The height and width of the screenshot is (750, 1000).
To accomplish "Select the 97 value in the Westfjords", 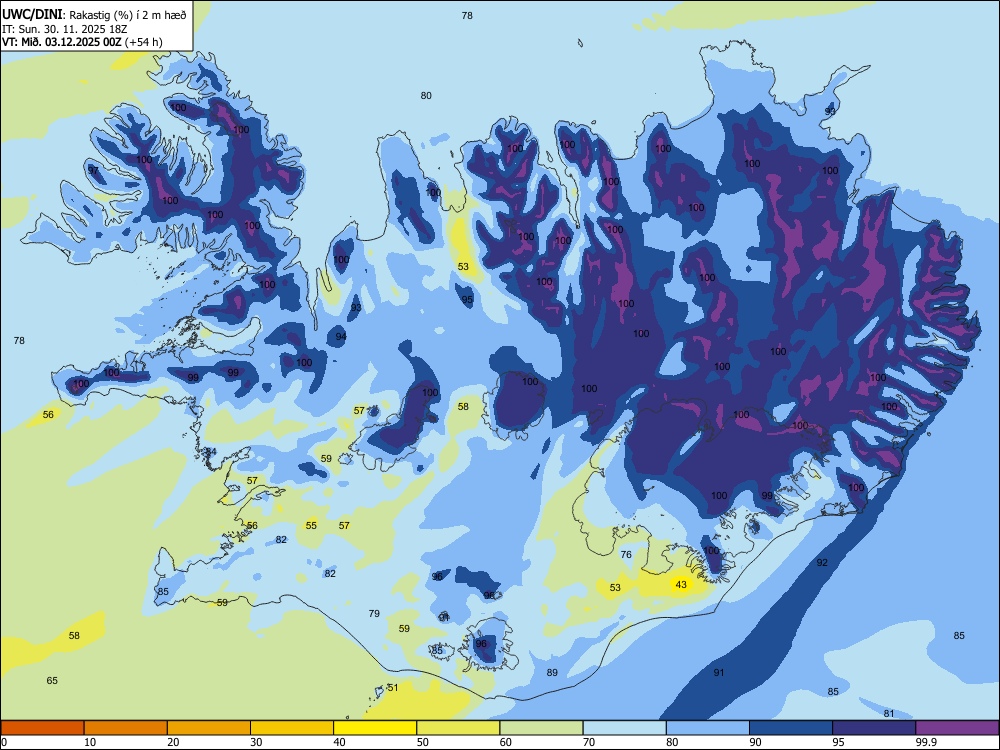I will pyautogui.click(x=93, y=170).
